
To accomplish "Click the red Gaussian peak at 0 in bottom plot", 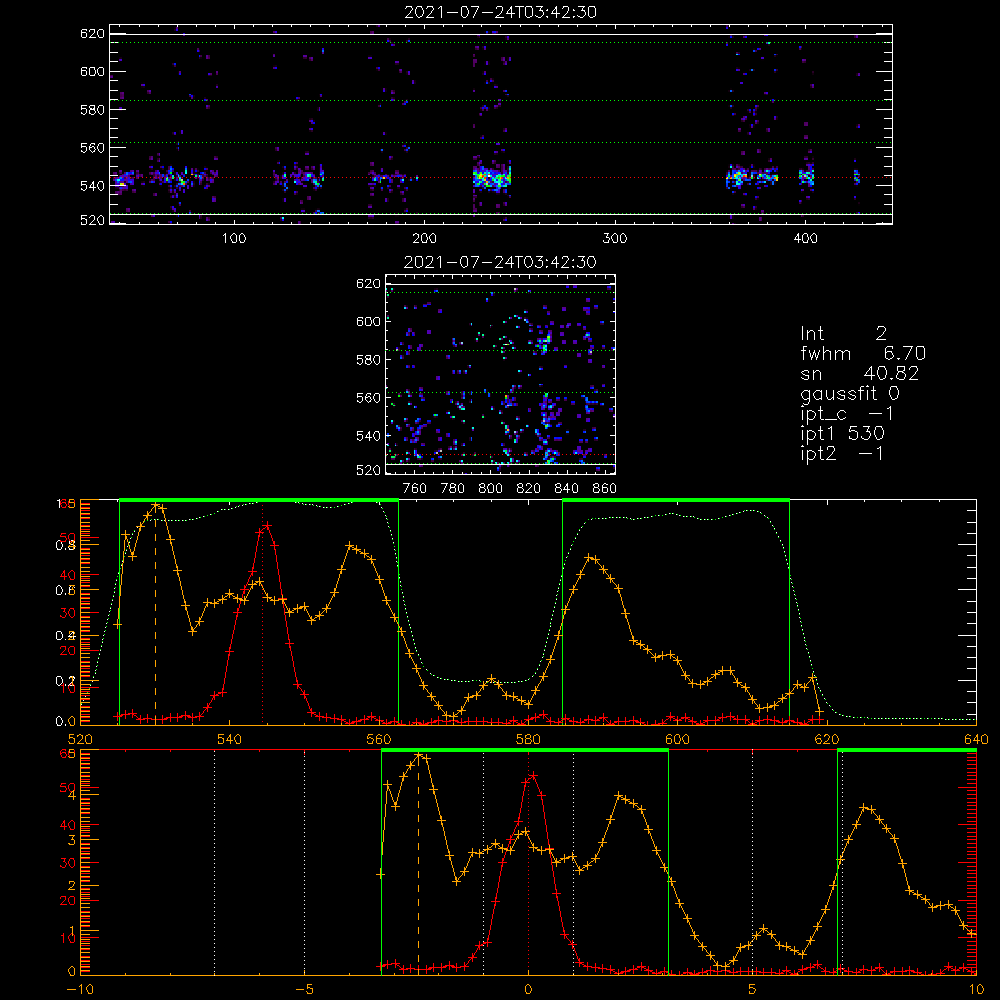I will tap(531, 776).
